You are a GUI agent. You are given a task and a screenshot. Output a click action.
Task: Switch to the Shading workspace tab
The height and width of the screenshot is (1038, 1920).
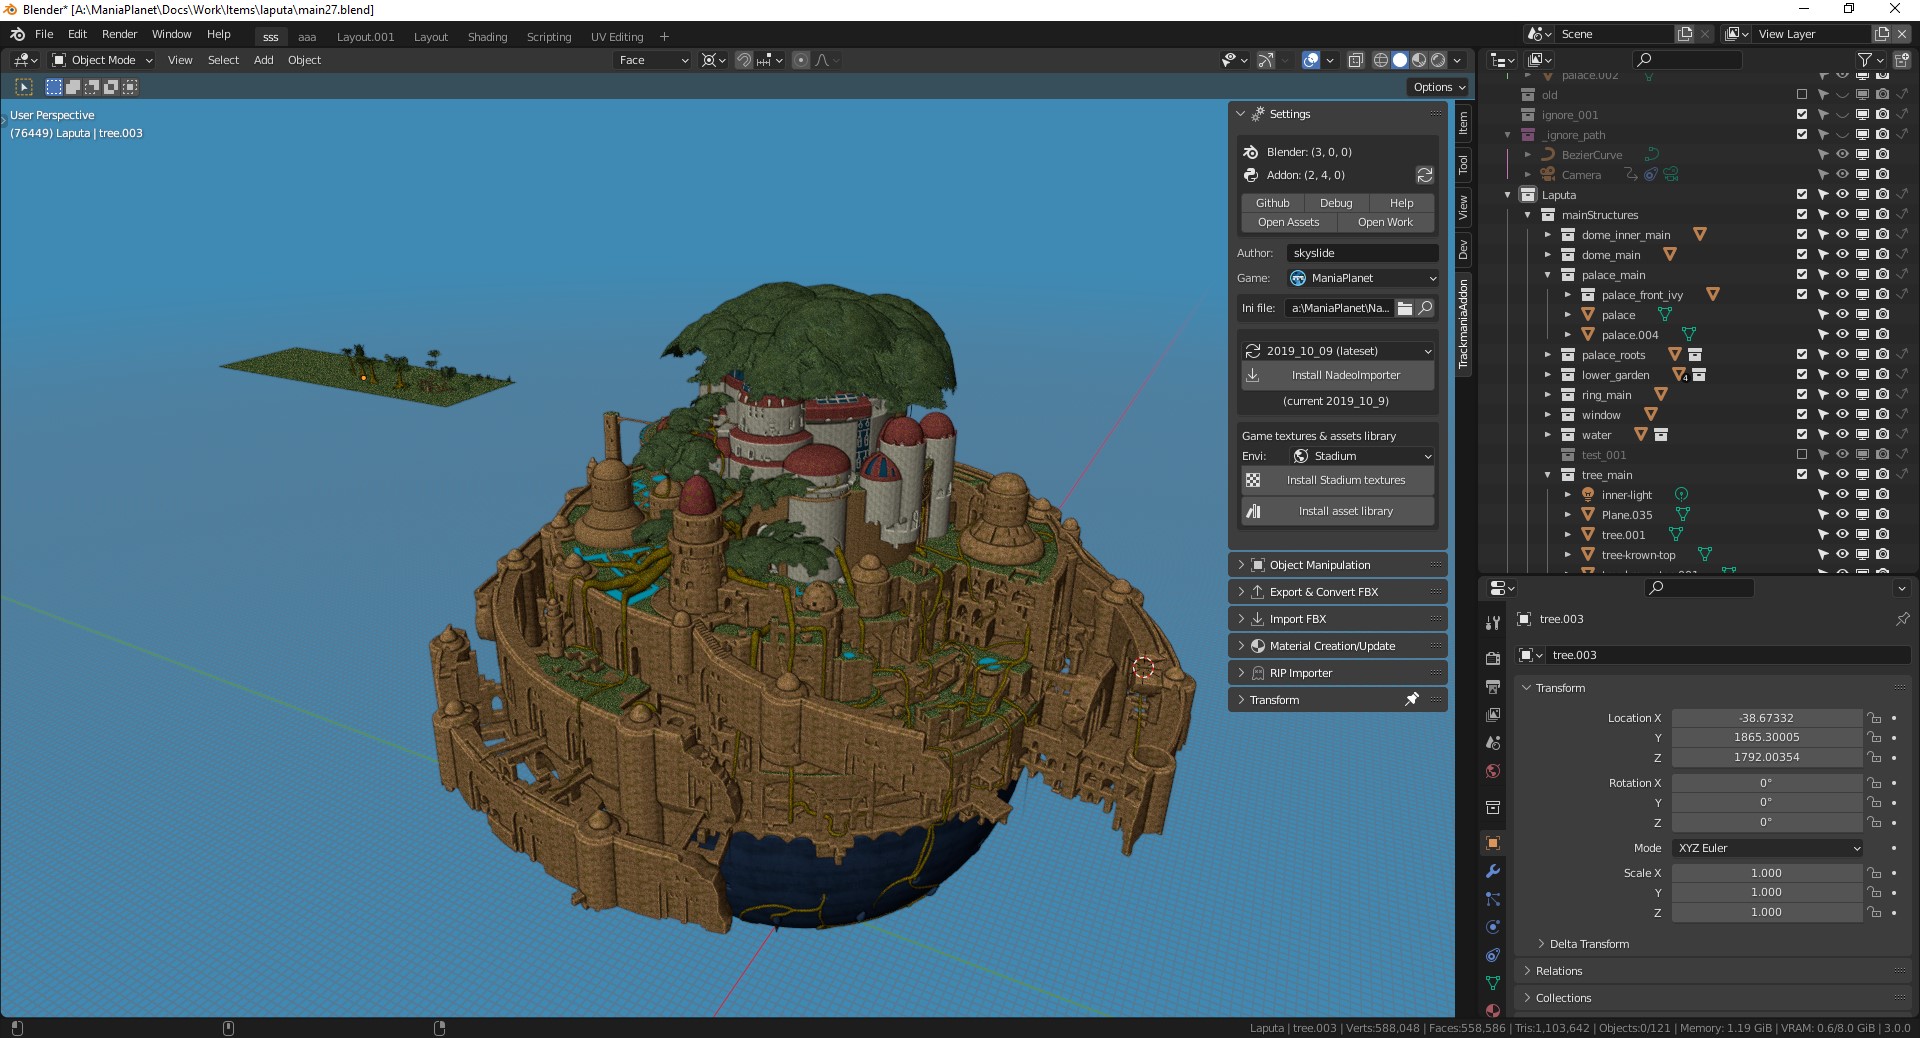(487, 37)
